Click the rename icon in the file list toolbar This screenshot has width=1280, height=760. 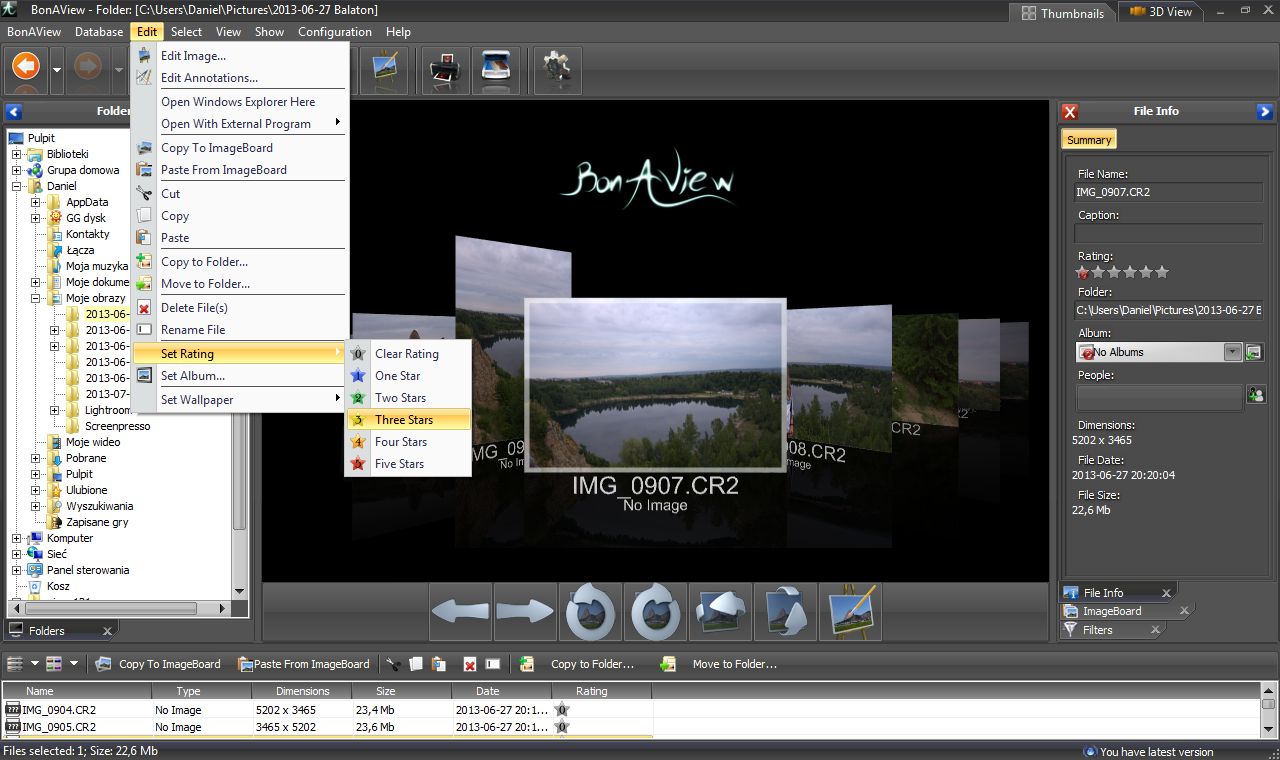click(493, 664)
